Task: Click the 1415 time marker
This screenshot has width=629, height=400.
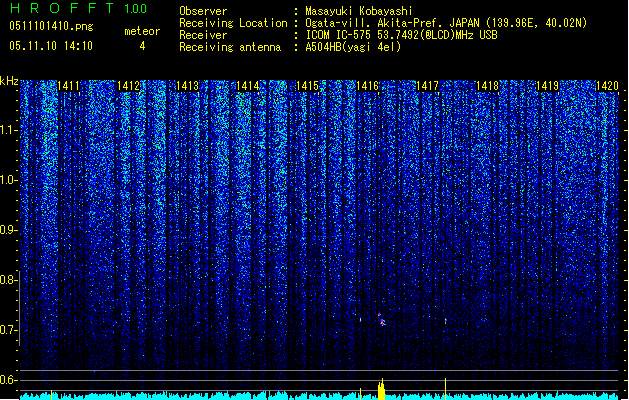Action: (x=308, y=86)
